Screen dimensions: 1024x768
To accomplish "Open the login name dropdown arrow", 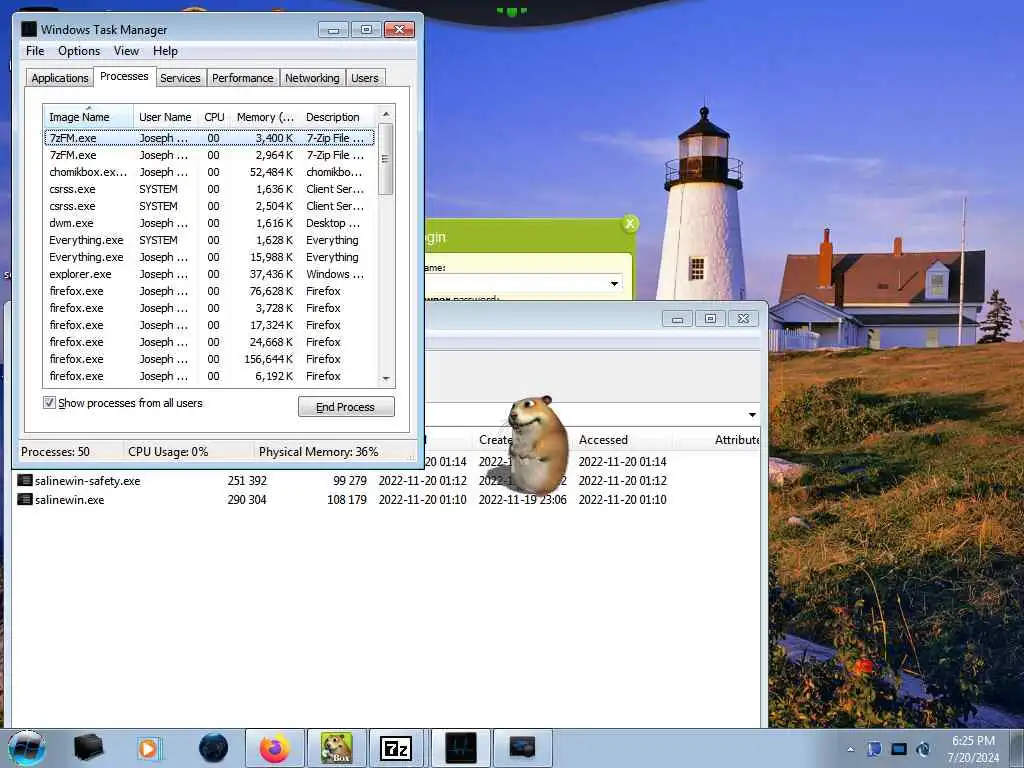I will coord(614,283).
